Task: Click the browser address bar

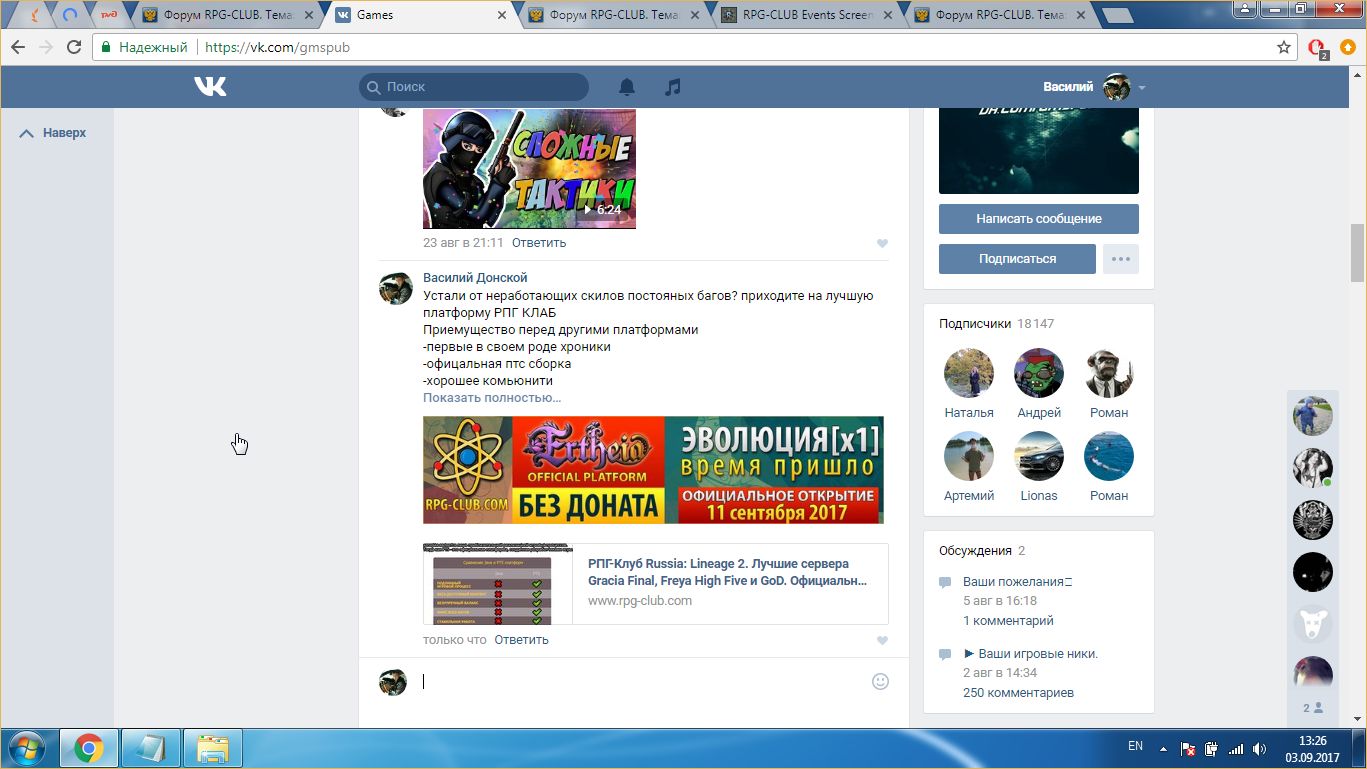Action: pos(693,47)
